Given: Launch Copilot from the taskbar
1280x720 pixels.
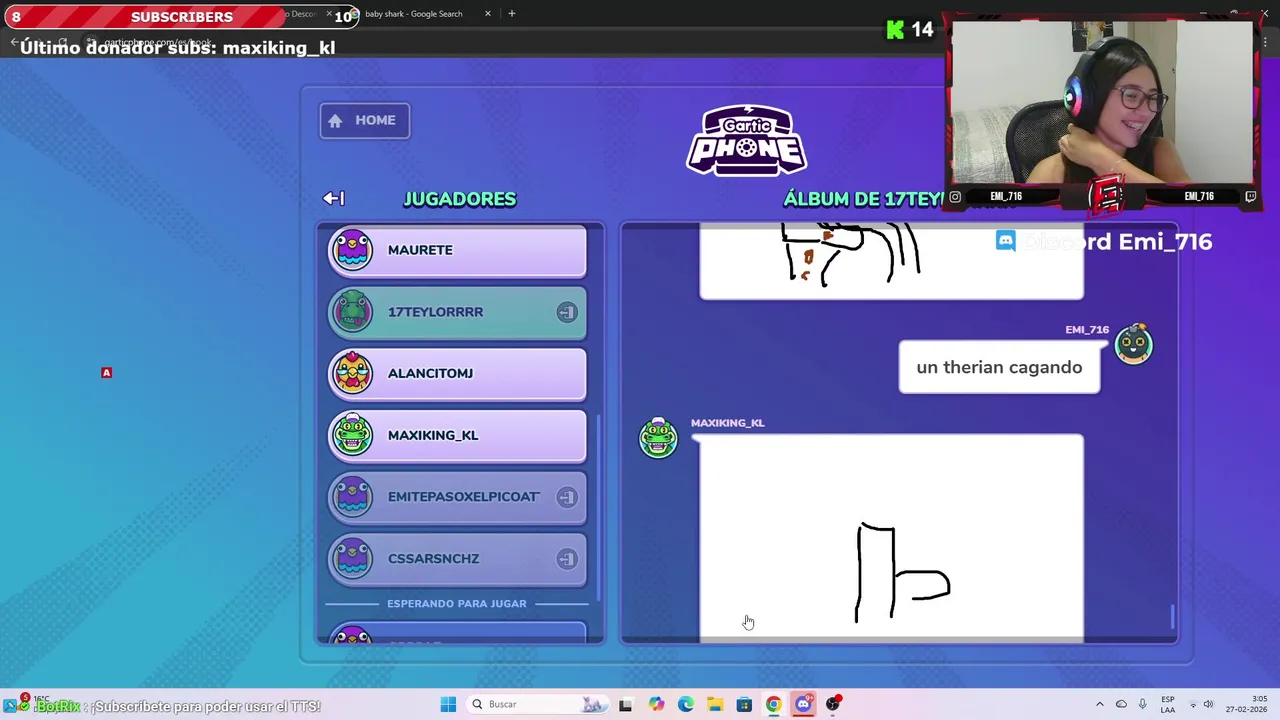Looking at the screenshot, I should (x=656, y=704).
